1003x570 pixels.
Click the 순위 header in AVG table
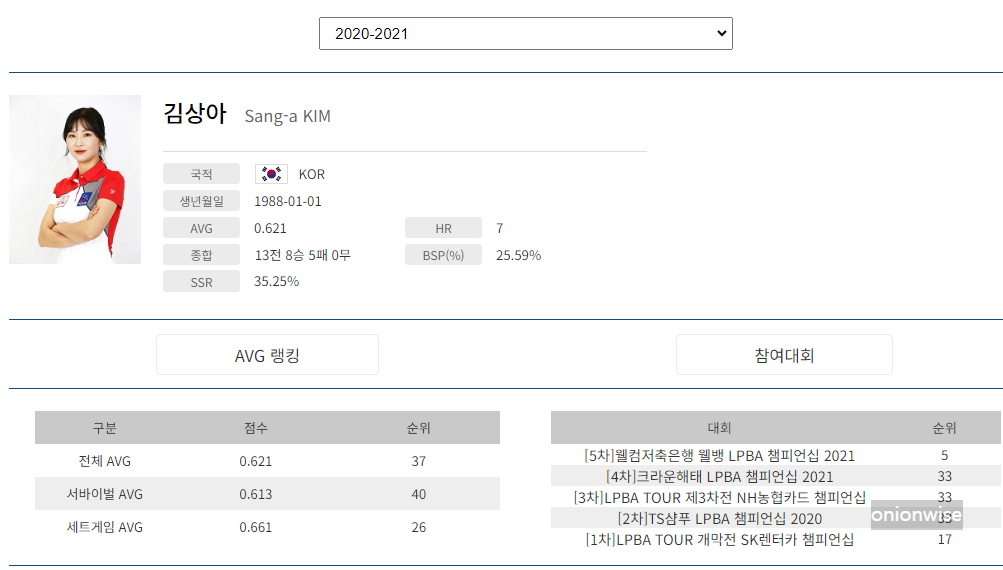point(418,428)
